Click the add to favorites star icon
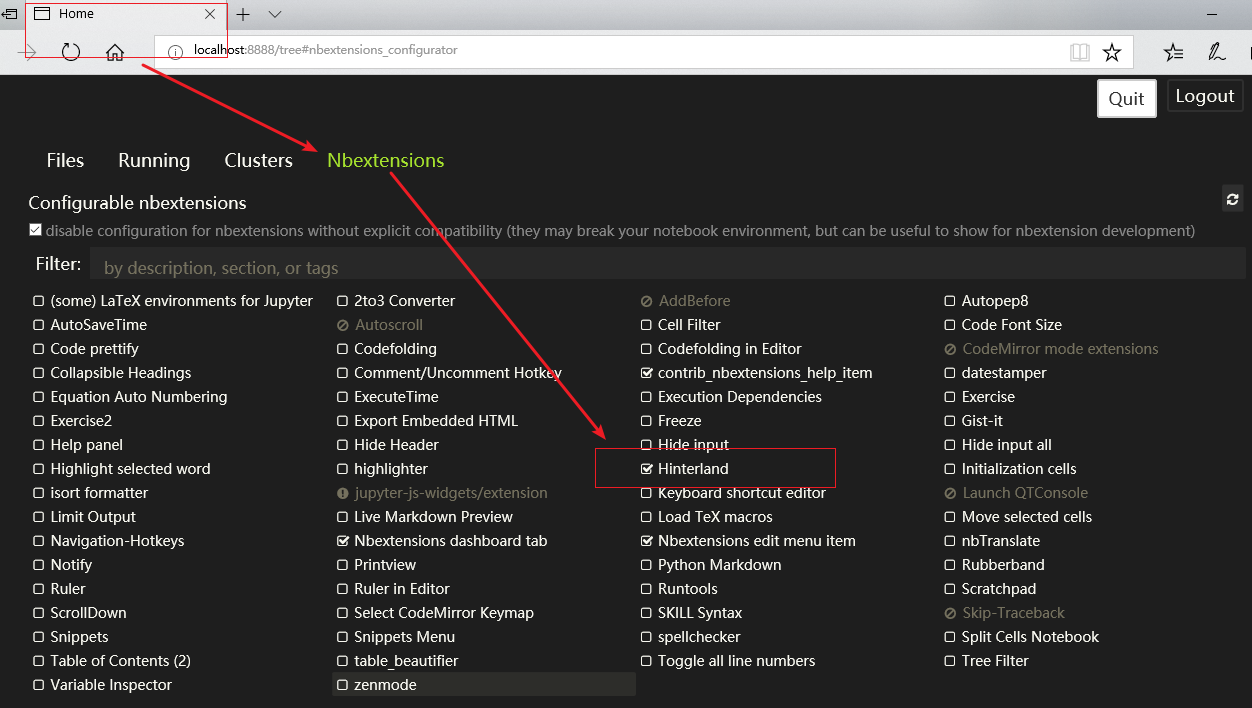Image resolution: width=1252 pixels, height=708 pixels. [x=1112, y=52]
